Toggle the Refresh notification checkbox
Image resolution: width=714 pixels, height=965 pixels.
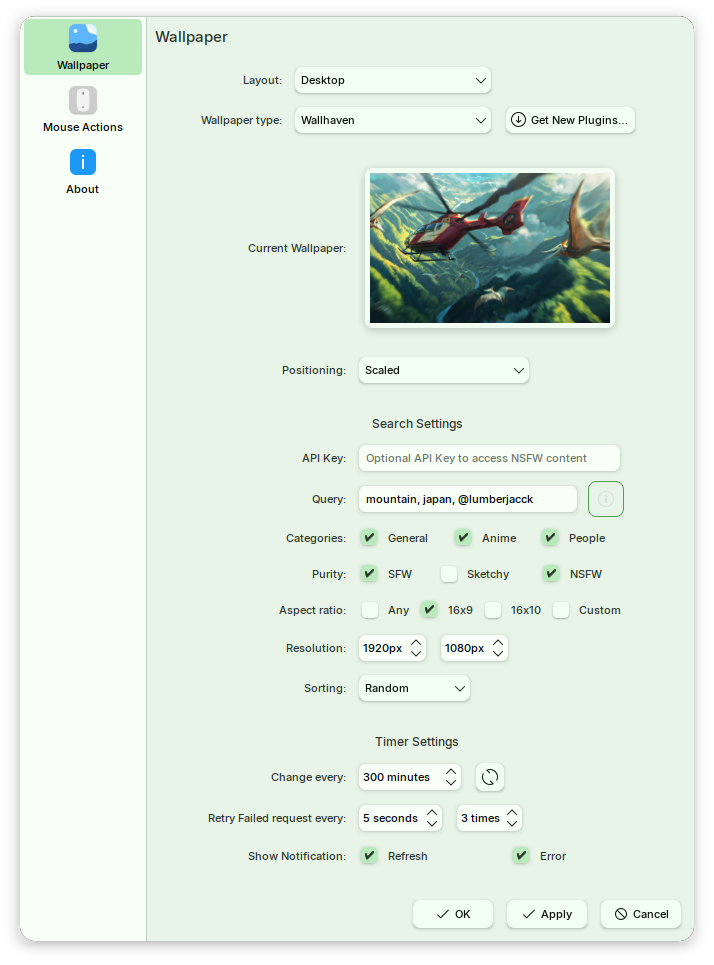(x=369, y=855)
